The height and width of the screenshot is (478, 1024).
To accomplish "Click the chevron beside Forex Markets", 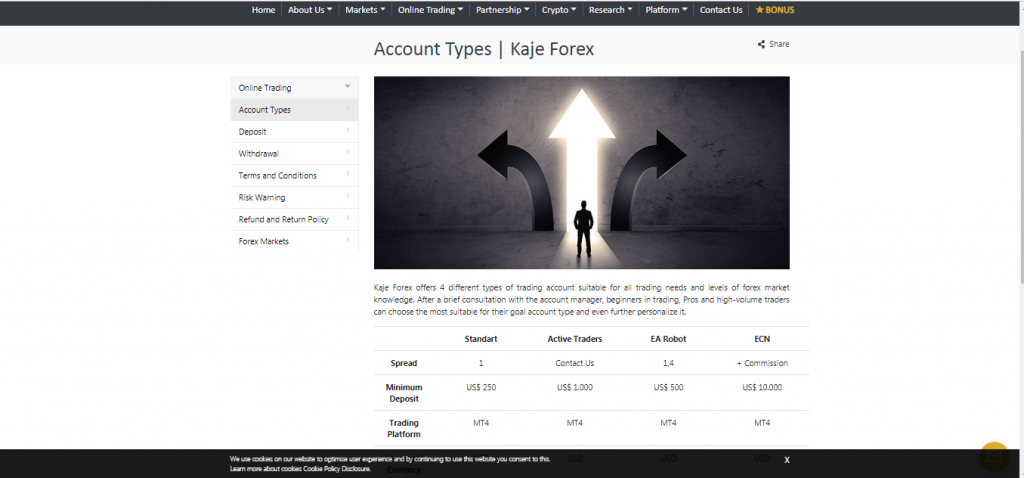I will [x=347, y=240].
